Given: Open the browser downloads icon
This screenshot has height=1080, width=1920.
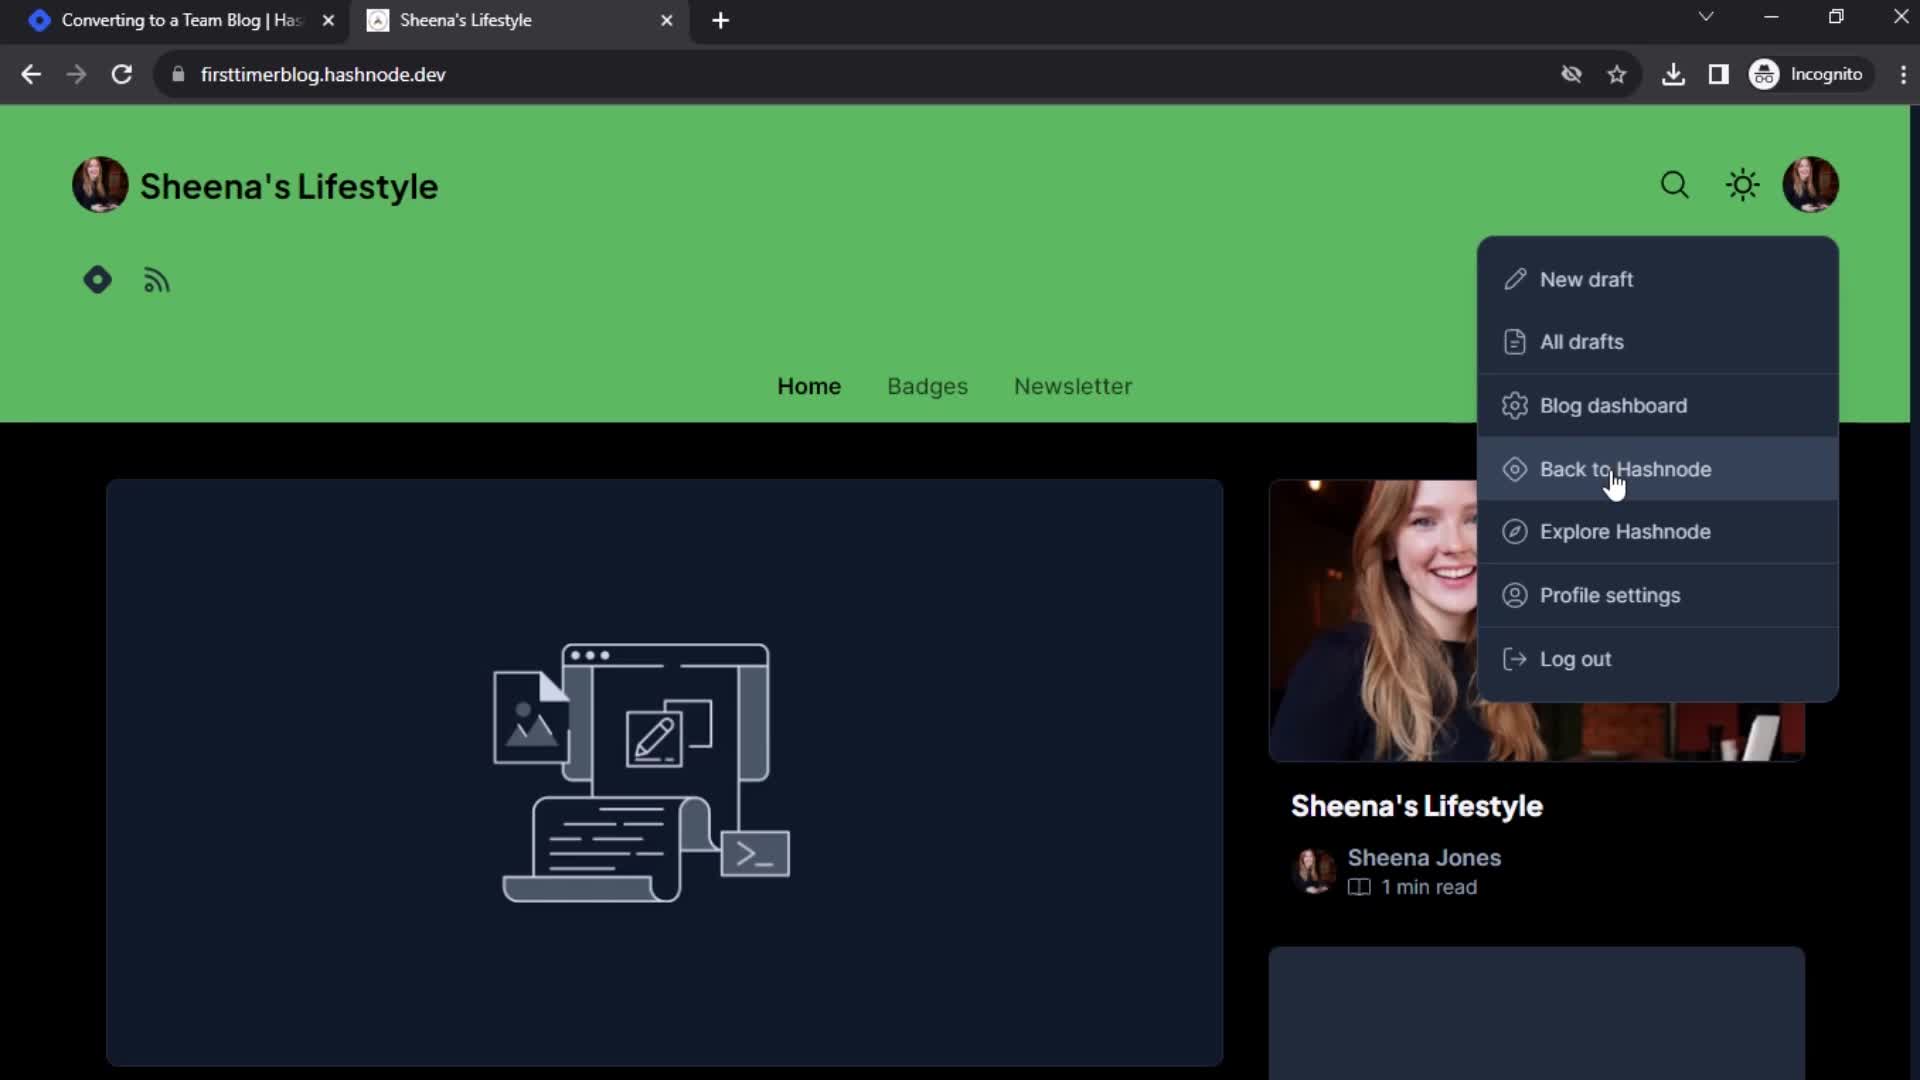Looking at the screenshot, I should pos(1673,75).
